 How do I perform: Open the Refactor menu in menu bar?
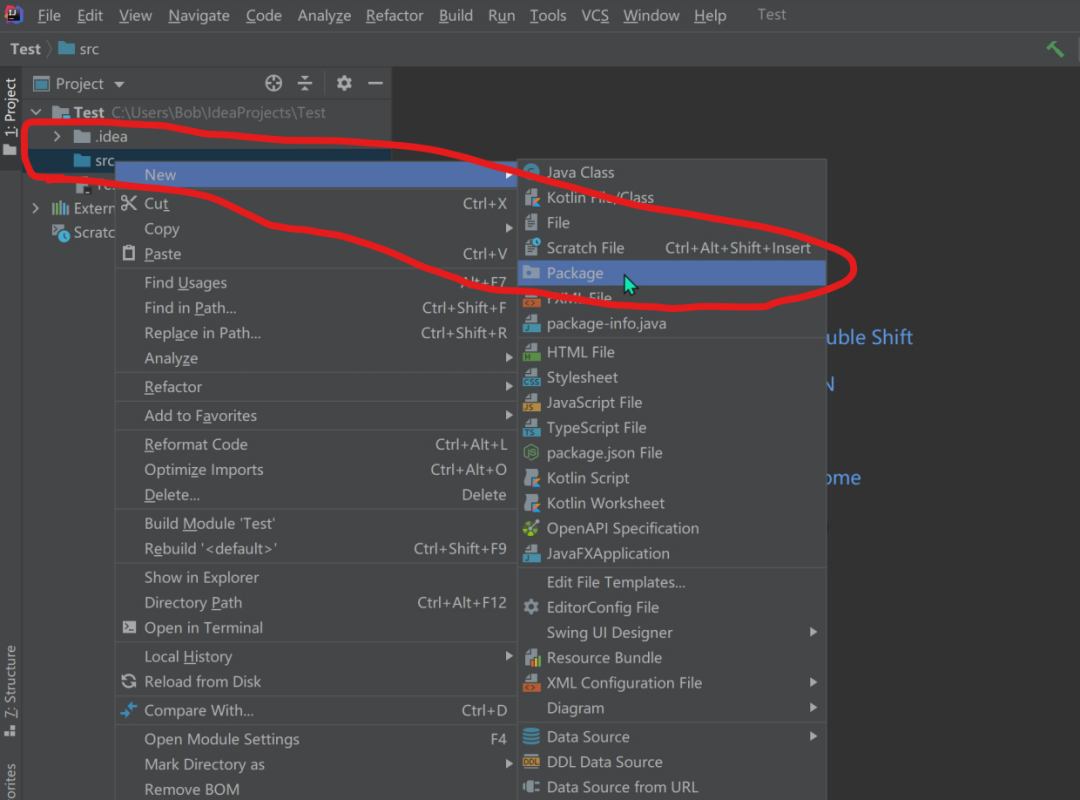(x=394, y=15)
